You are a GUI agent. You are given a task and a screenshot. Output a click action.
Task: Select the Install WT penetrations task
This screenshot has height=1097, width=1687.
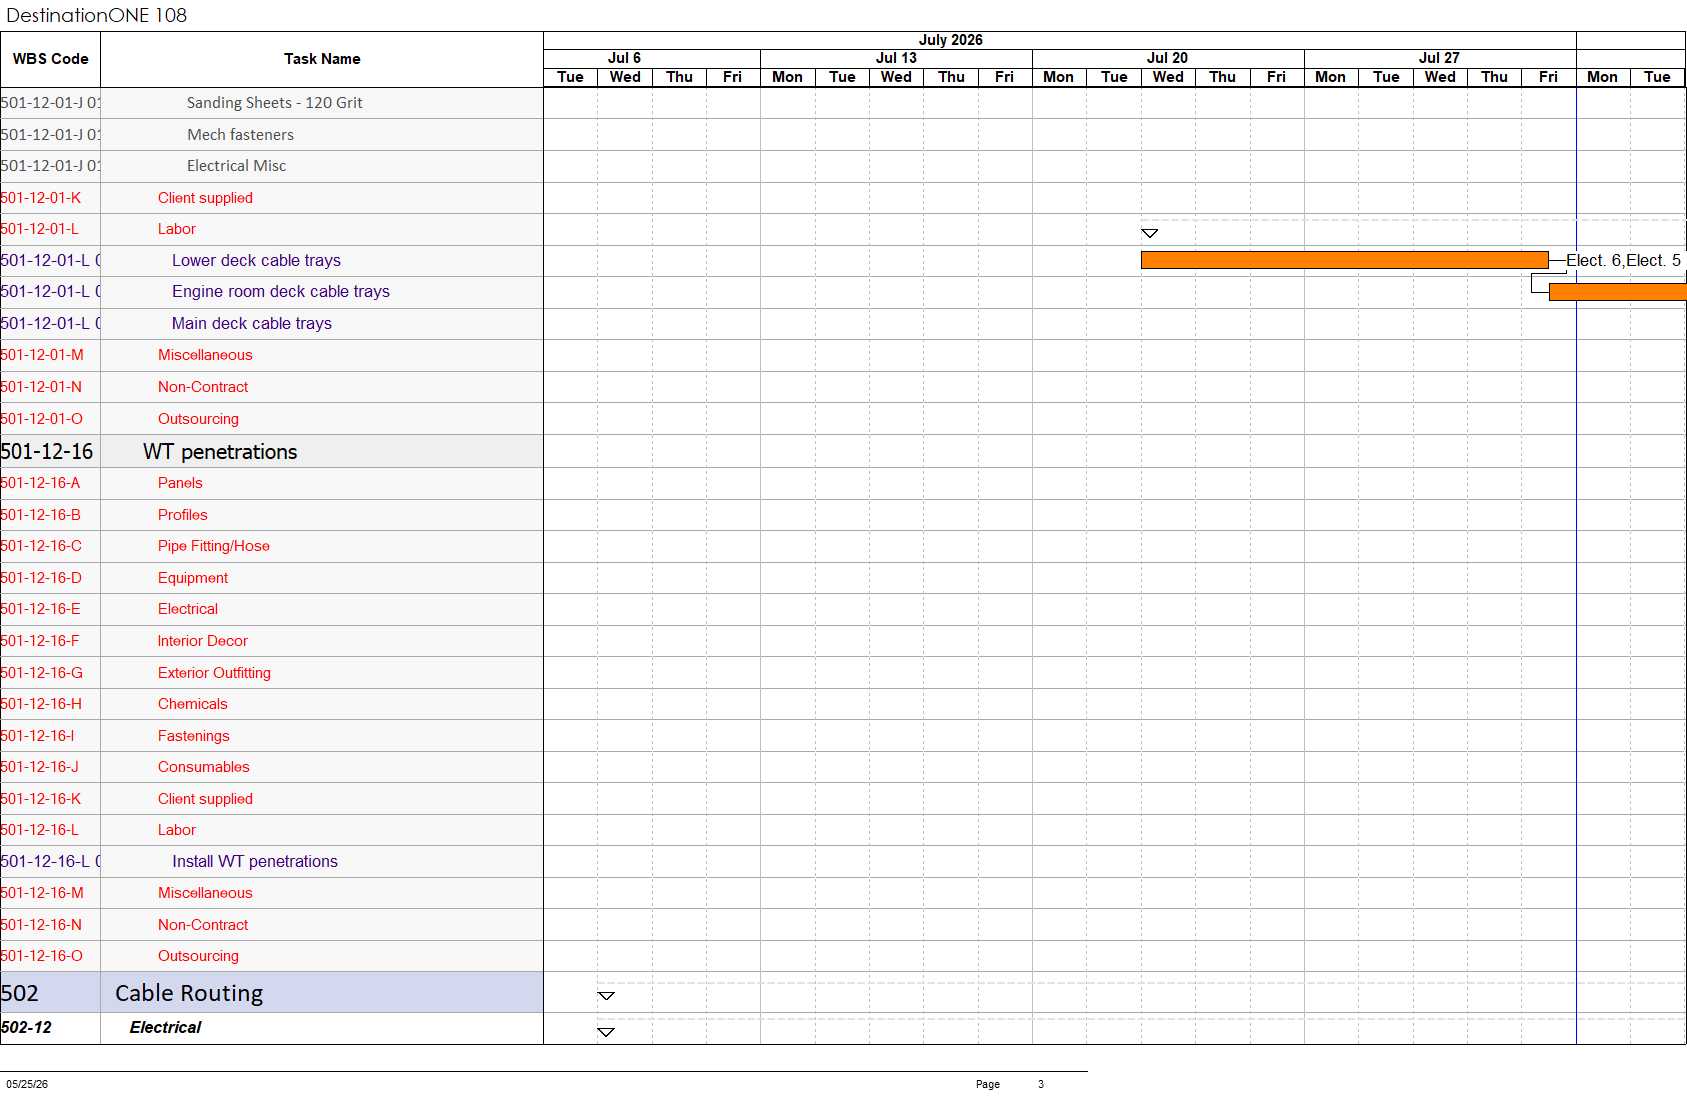pyautogui.click(x=255, y=862)
